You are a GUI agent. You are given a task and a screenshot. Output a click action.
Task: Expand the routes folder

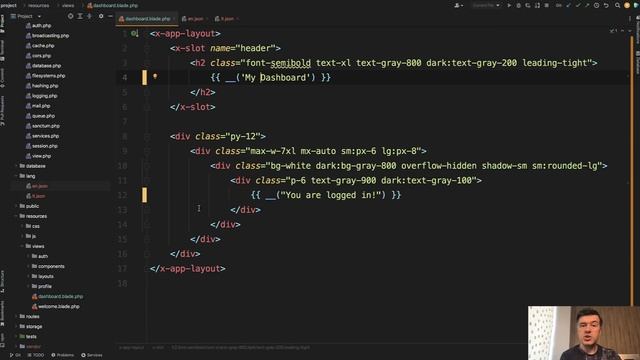[x=16, y=316]
